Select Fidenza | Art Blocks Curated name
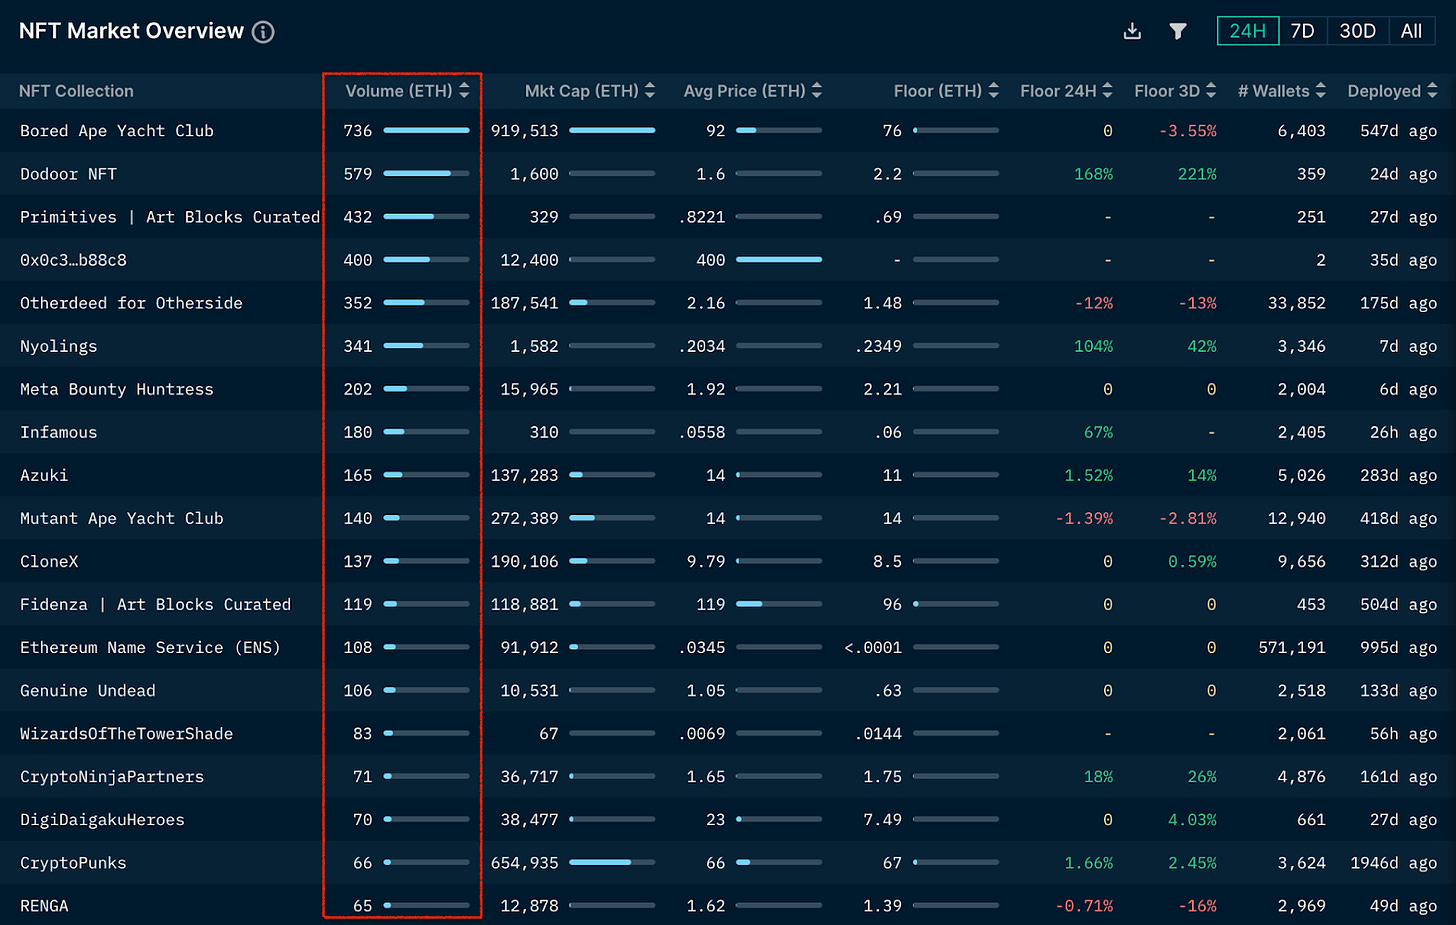 [x=155, y=604]
